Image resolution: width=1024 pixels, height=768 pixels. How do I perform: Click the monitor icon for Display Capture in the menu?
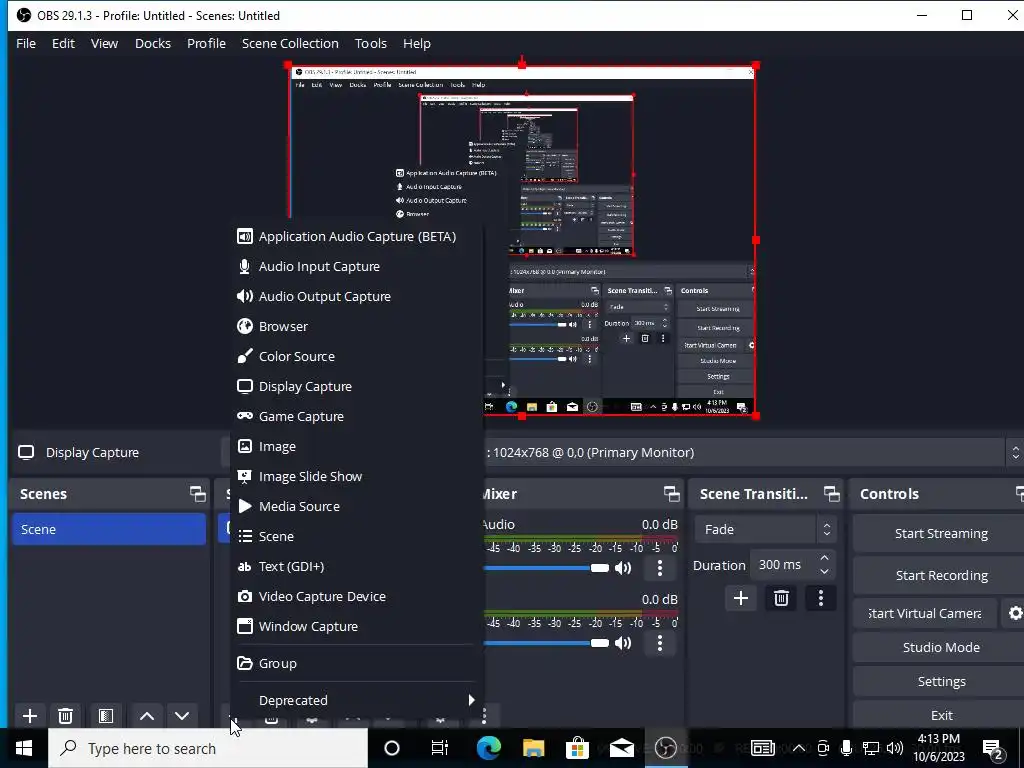click(x=245, y=386)
